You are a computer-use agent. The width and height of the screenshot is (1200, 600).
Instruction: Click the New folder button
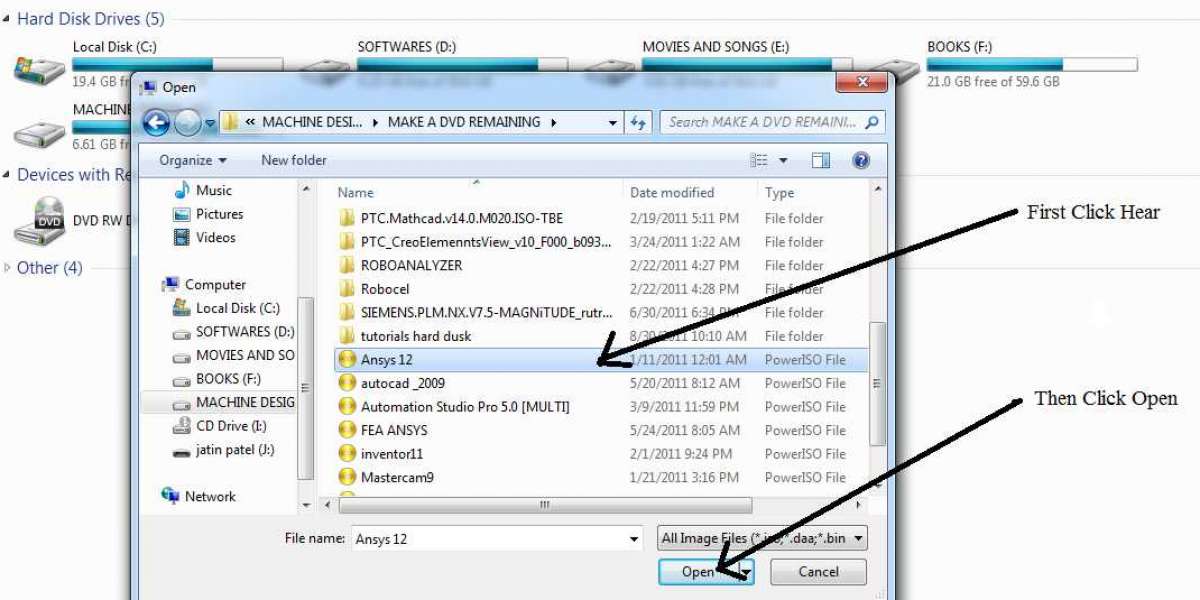[x=293, y=160]
